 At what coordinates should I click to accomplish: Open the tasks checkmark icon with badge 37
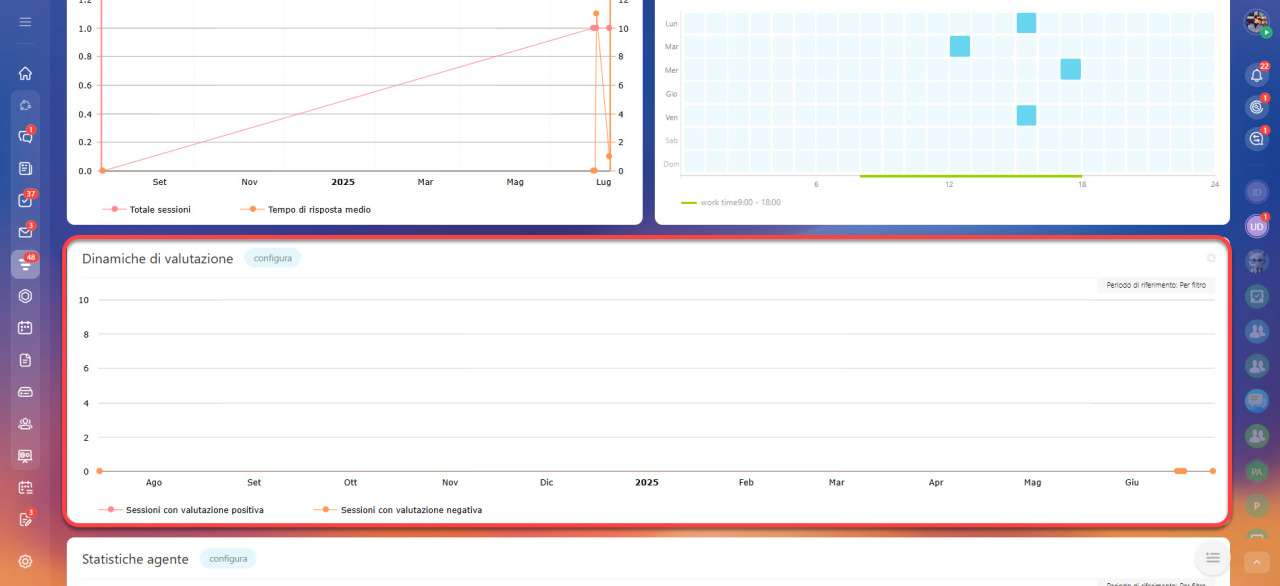click(x=25, y=200)
